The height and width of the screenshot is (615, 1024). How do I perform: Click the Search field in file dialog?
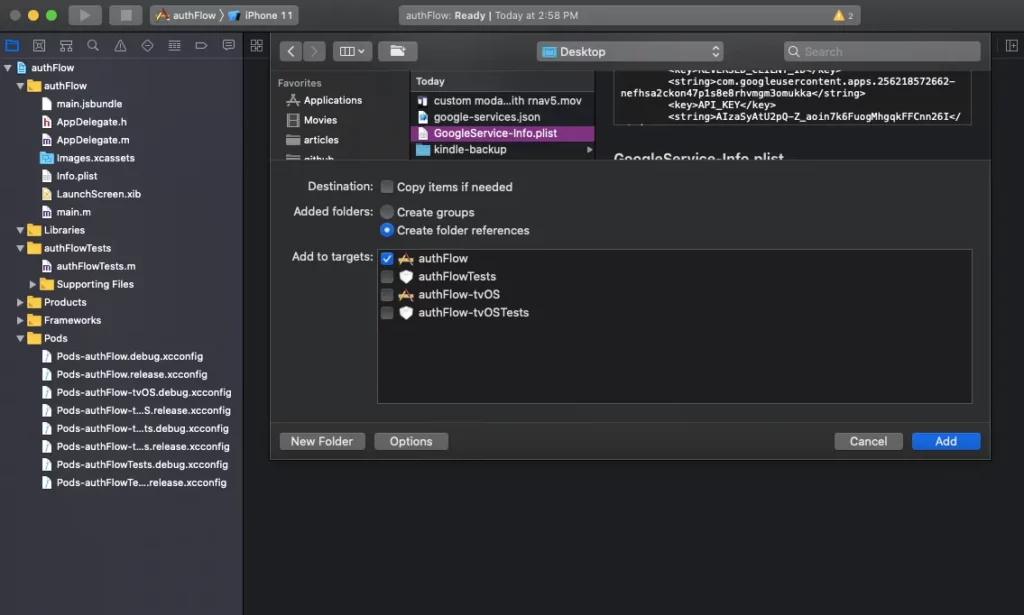(x=882, y=52)
